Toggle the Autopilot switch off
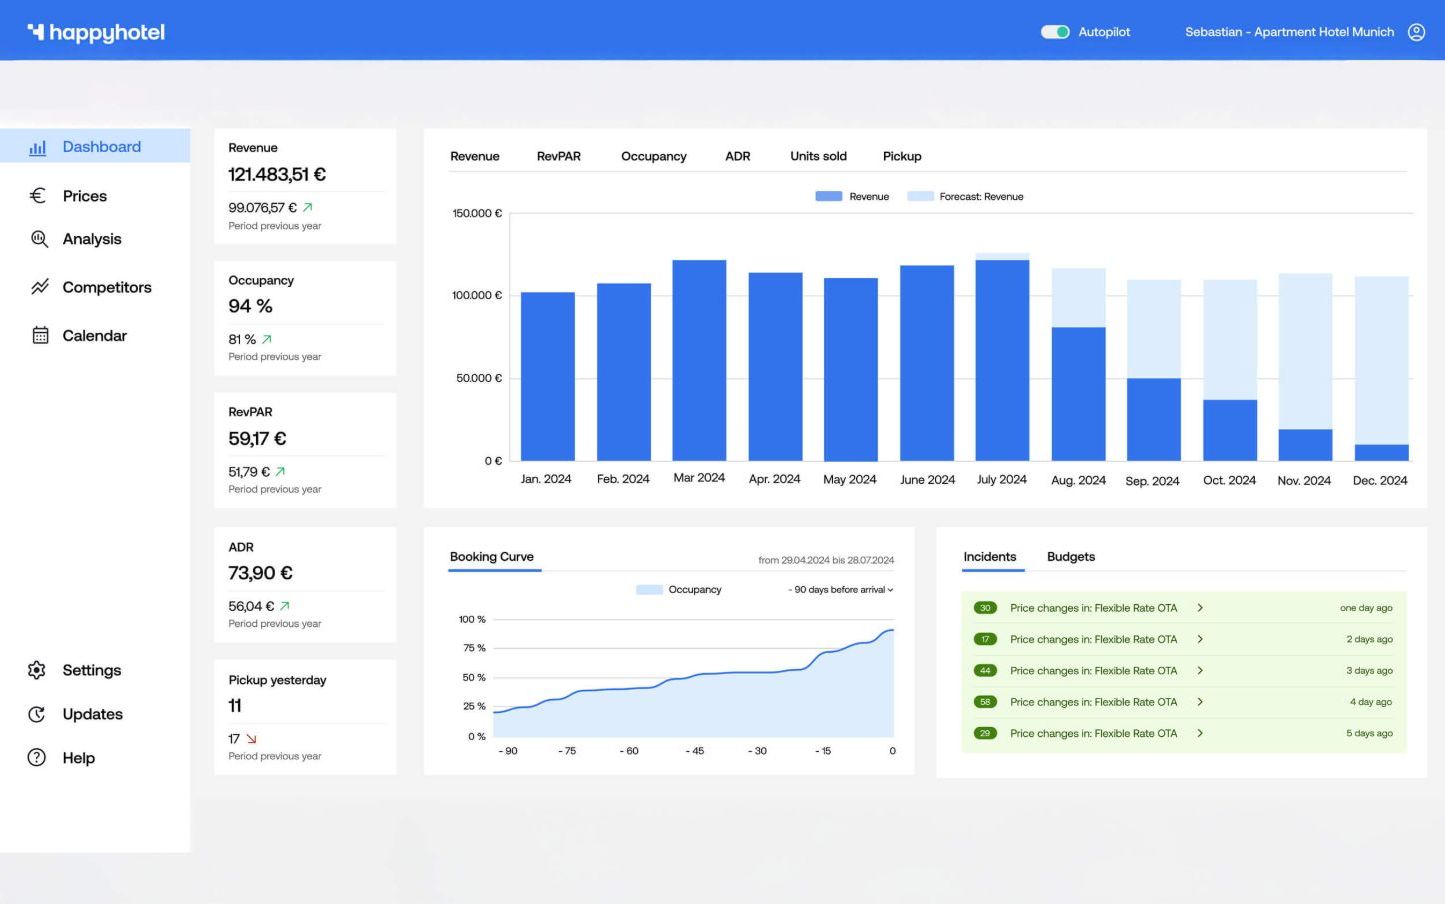This screenshot has width=1445, height=904. pyautogui.click(x=1055, y=32)
